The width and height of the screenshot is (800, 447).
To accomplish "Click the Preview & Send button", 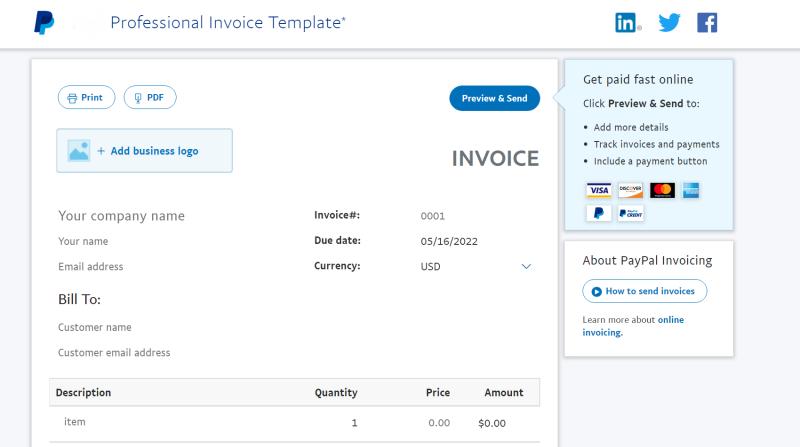I will (x=494, y=98).
